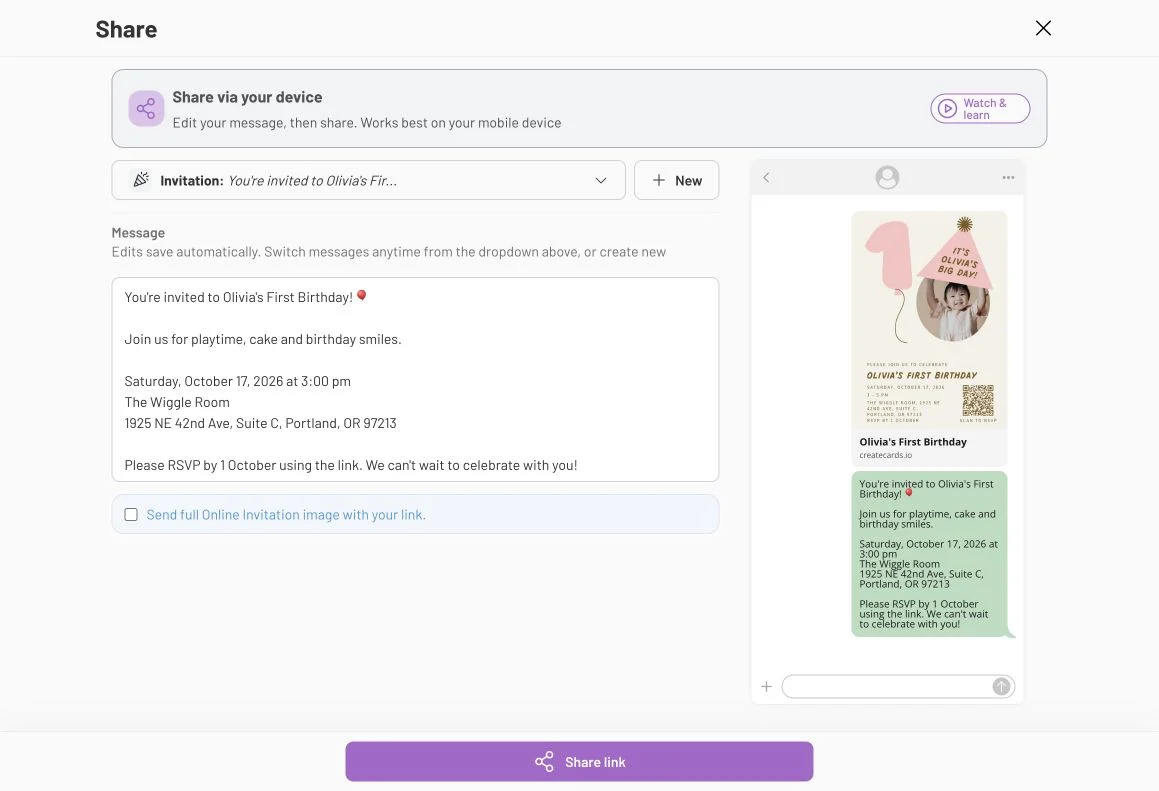Click the 'Saturday, October 17, 2026' line

click(237, 381)
